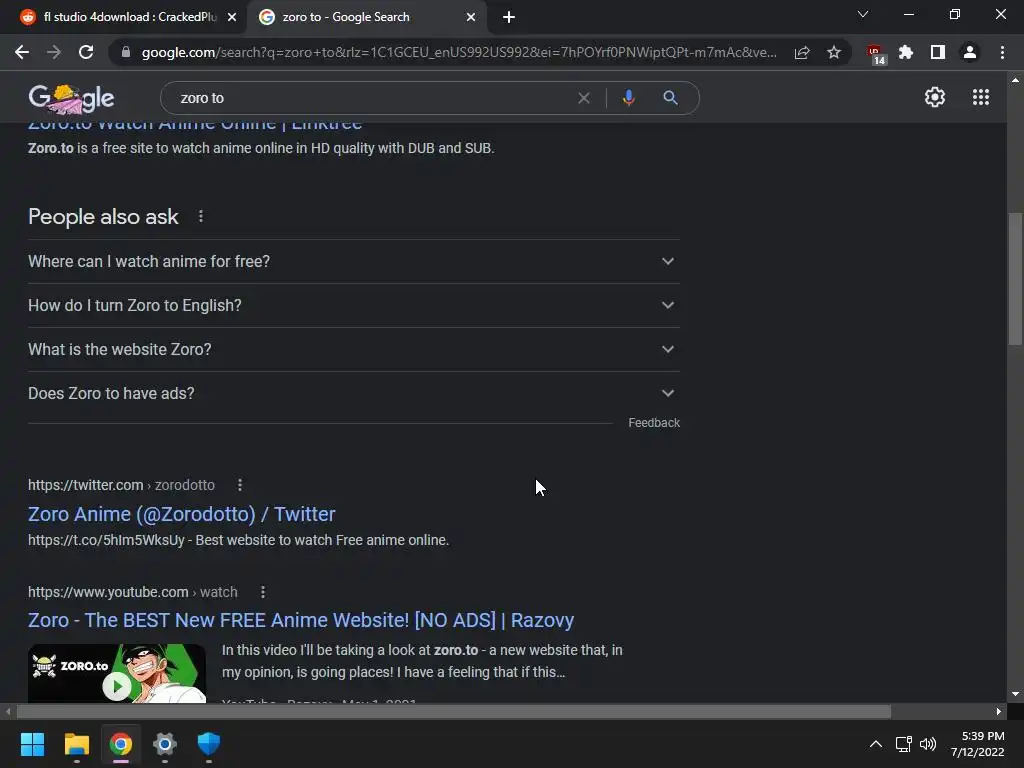Viewport: 1024px width, 768px height.
Task: Expand 'Does Zoro to have ads?'
Action: click(353, 393)
